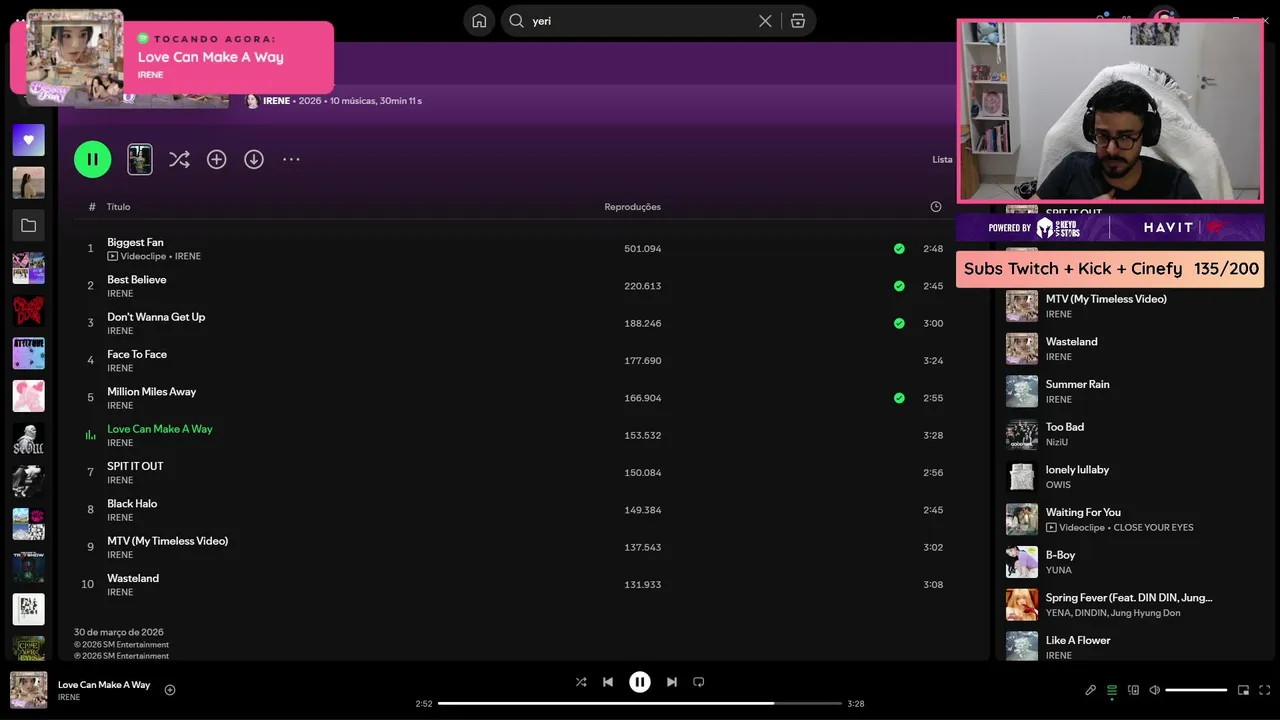The height and width of the screenshot is (720, 1280).
Task: Toggle saved checkmark for Don't Wanna Get Up
Action: [x=899, y=323]
